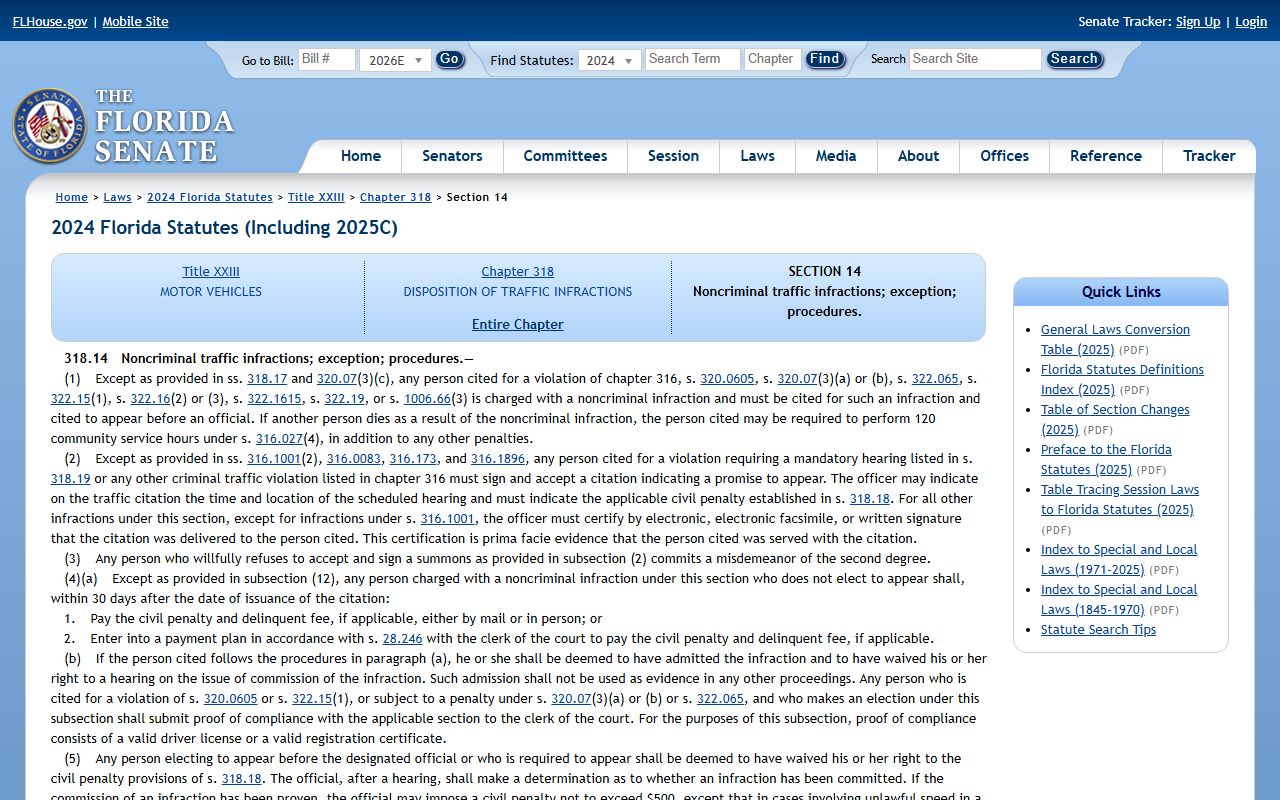Click the Florida Senate seal logo
Screen dimensions: 1280x800
50,126
